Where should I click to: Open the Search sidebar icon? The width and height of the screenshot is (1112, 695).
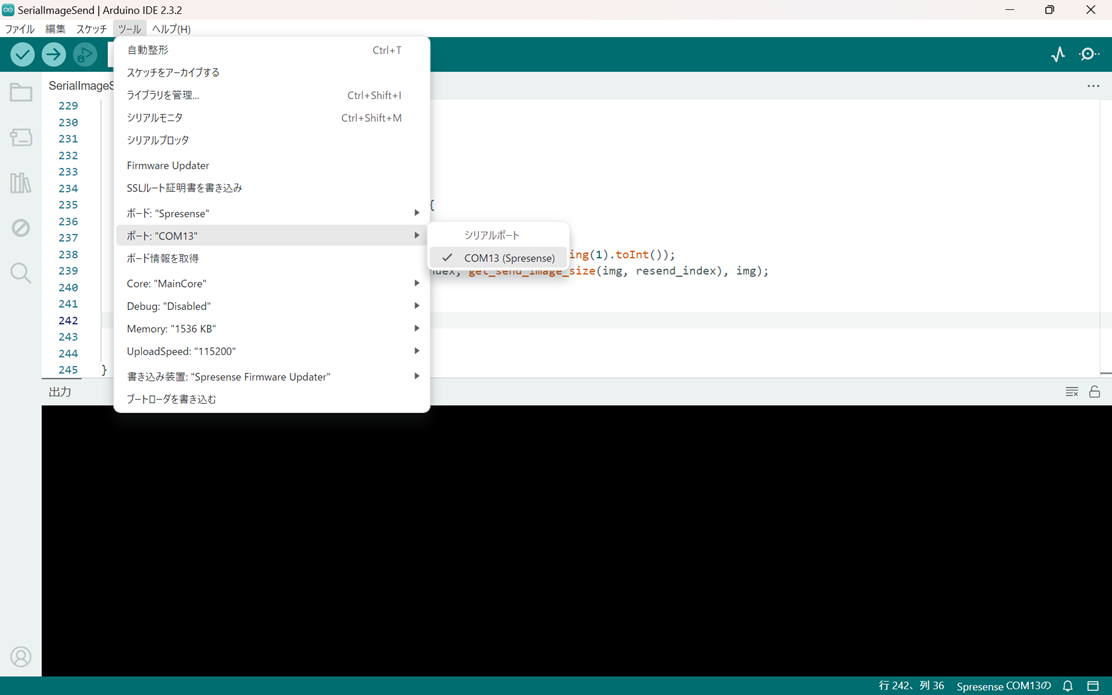pyautogui.click(x=21, y=273)
